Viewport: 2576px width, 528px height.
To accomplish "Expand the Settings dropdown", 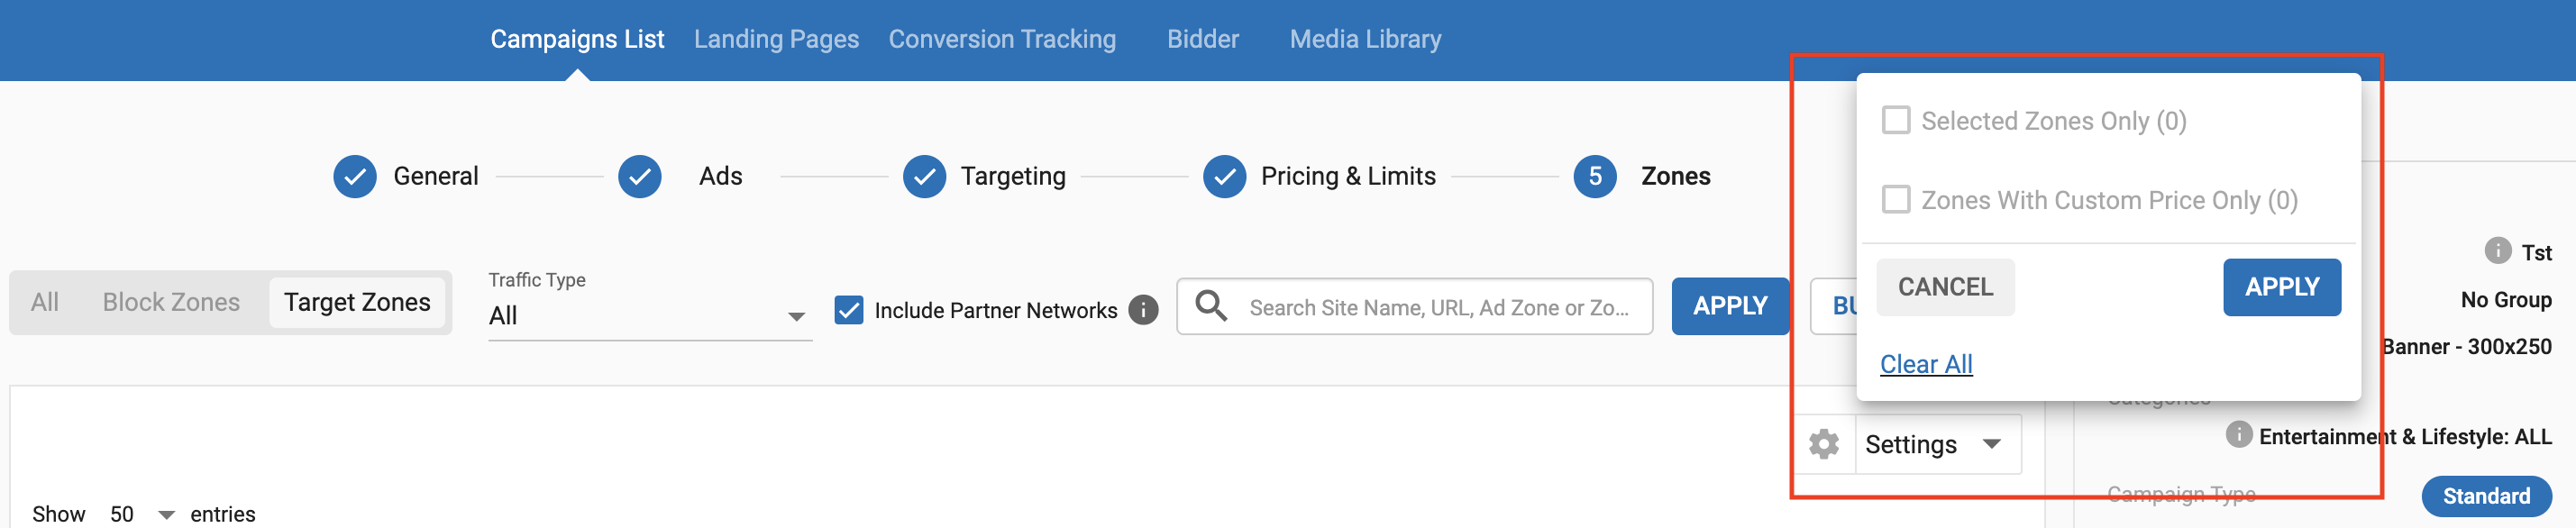I will pyautogui.click(x=1936, y=444).
